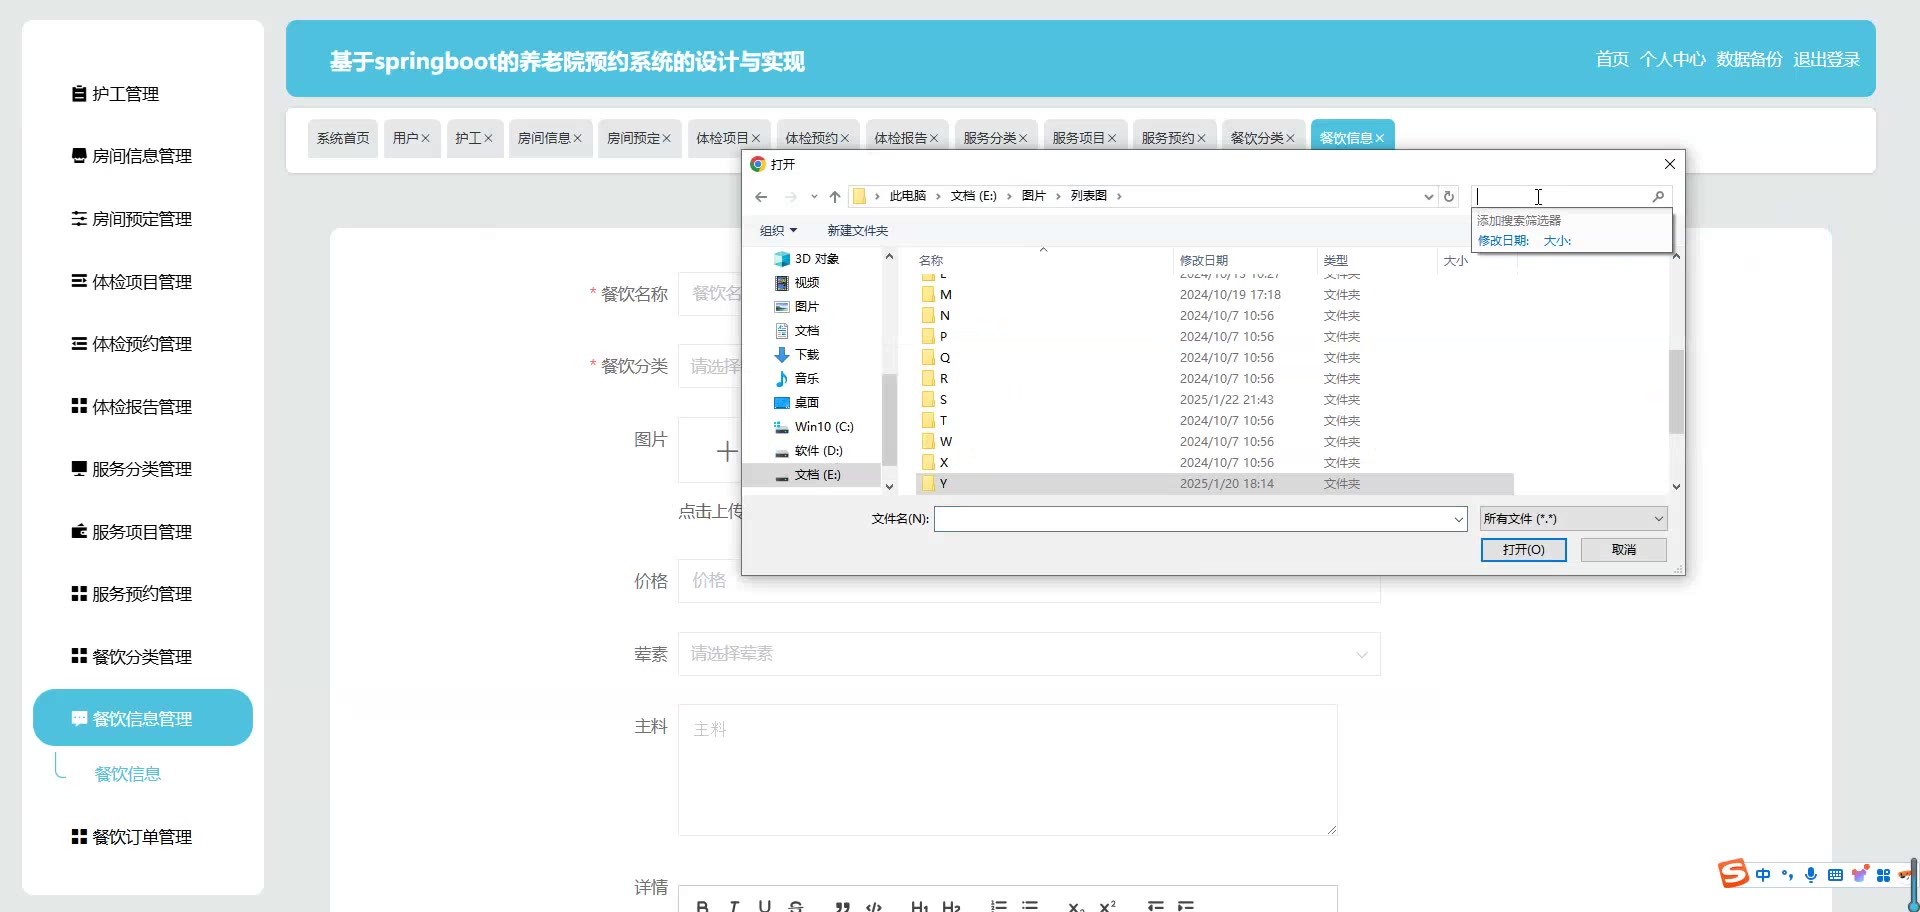Open the 荤素 select dropdown
Screen dimensions: 1920x912
point(1029,654)
